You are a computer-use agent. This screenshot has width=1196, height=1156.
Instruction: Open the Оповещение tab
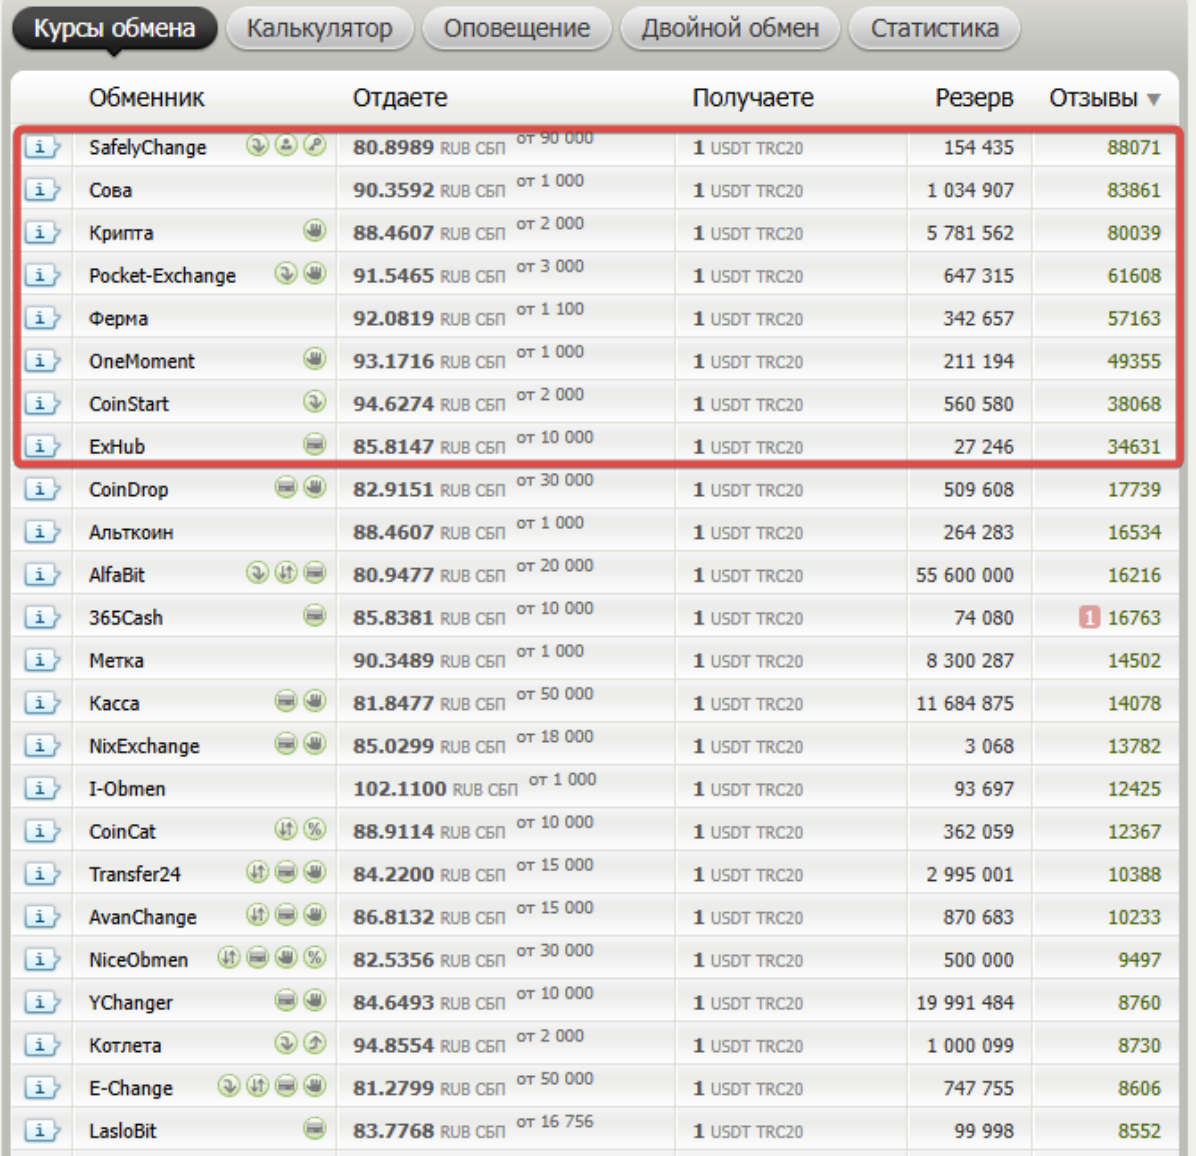(516, 29)
